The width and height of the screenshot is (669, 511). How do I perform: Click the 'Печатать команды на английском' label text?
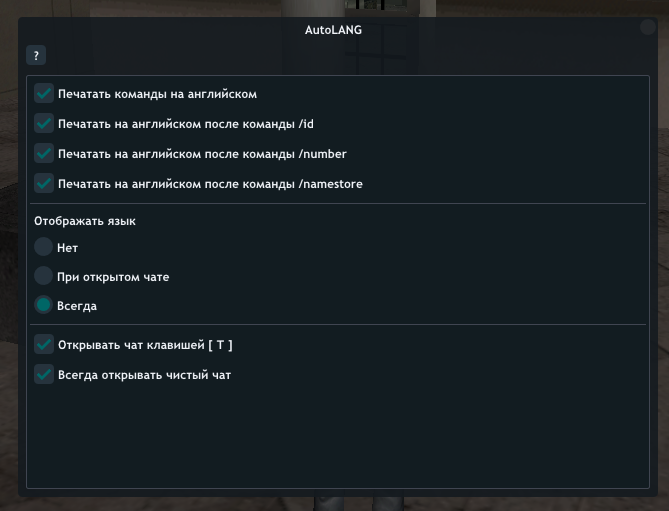[157, 94]
